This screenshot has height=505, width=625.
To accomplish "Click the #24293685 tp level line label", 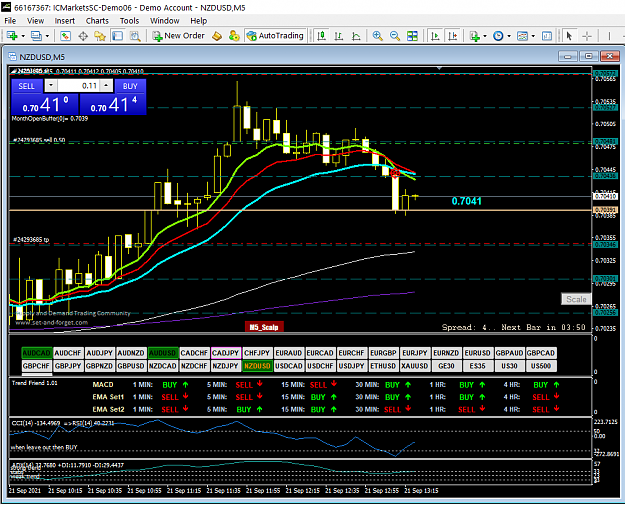I will coord(31,240).
